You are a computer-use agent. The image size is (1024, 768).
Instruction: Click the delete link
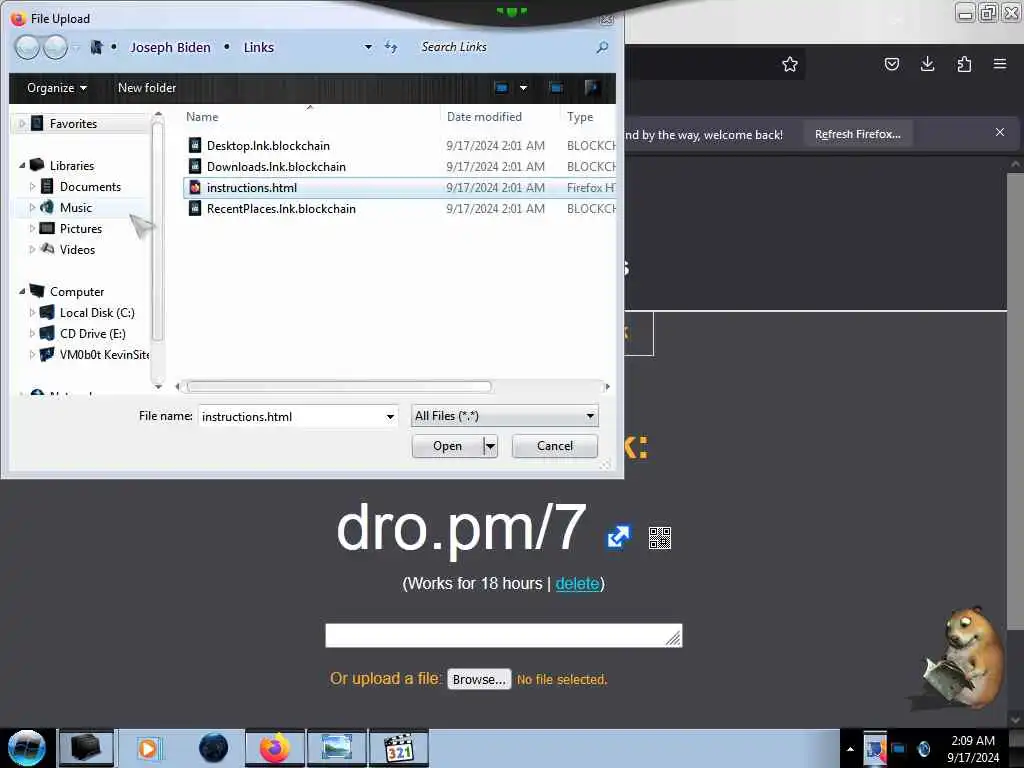[x=577, y=583]
